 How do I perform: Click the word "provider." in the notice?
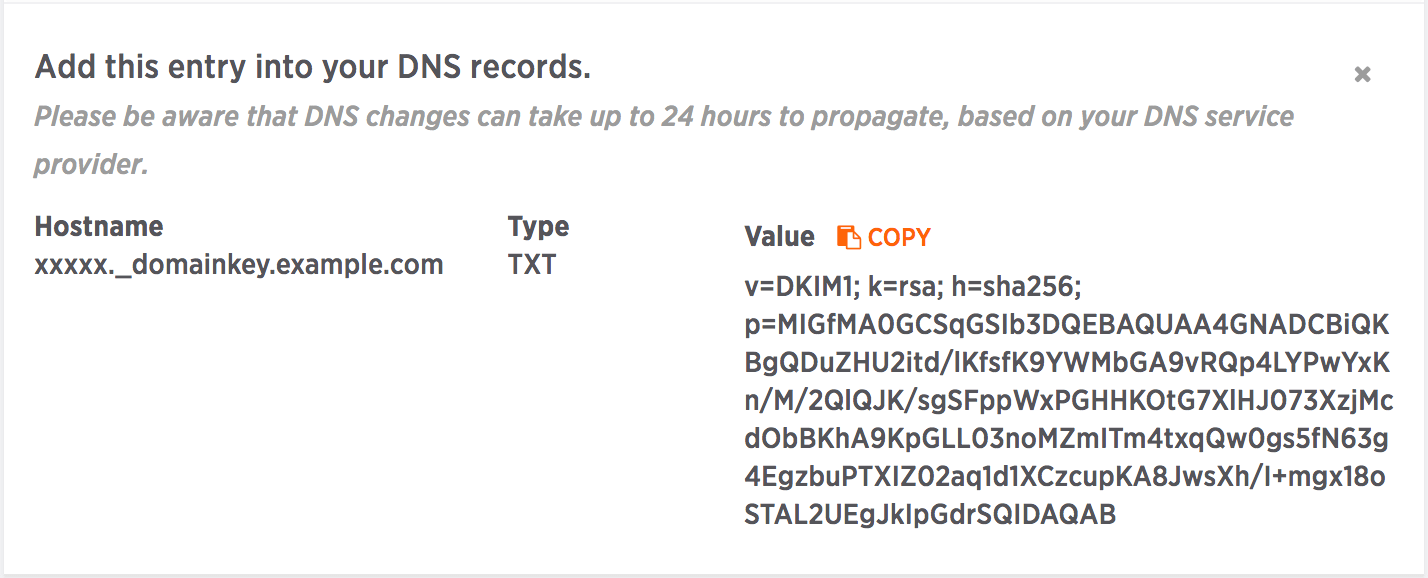(x=92, y=164)
